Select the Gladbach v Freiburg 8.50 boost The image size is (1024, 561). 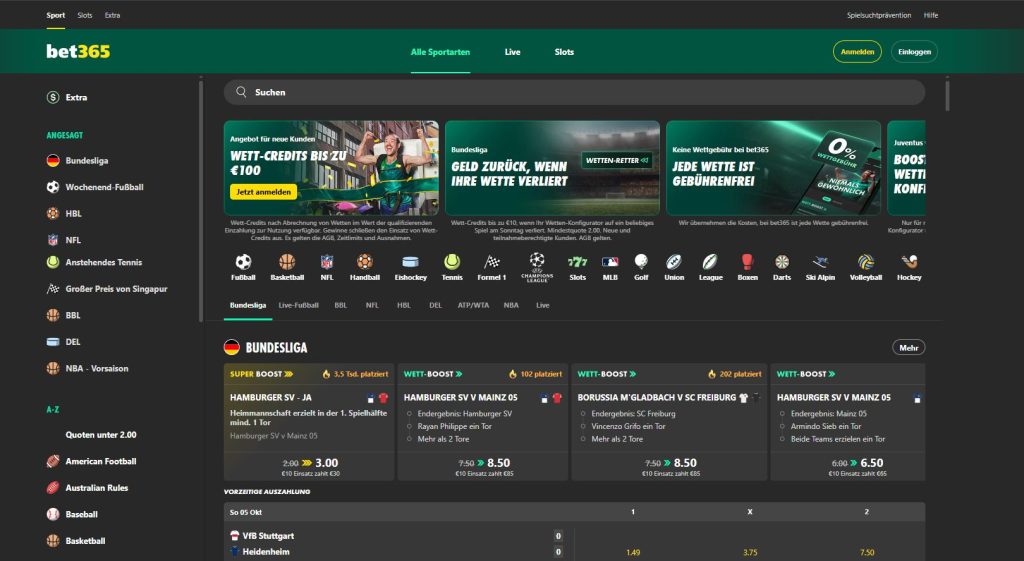click(x=669, y=466)
